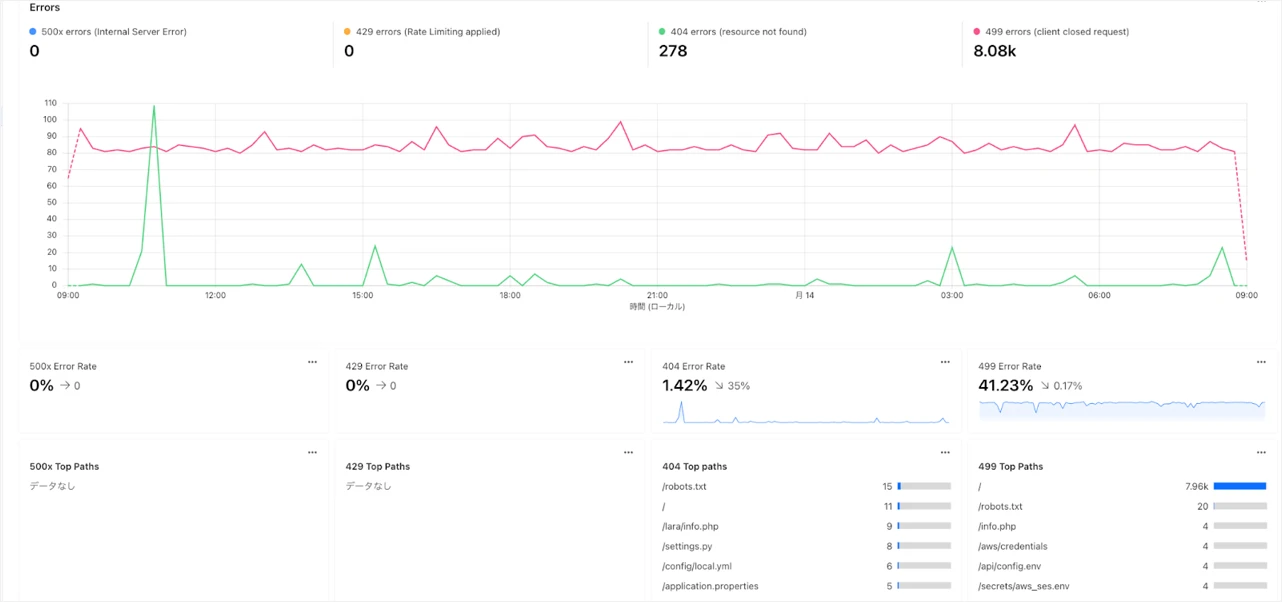Open the 499 Error Rate ellipsis menu
The image size is (1282, 602).
point(1261,362)
